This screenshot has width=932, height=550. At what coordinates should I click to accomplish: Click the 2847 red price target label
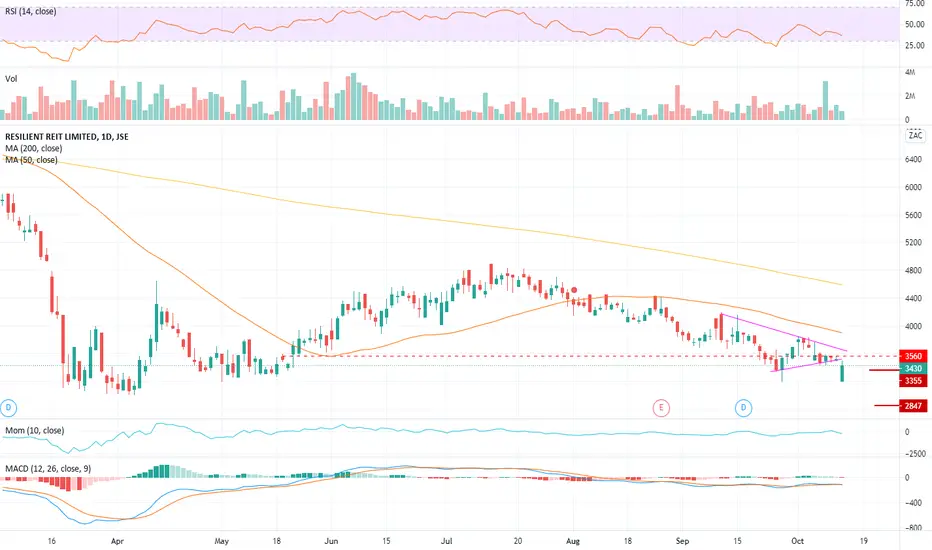coord(913,406)
